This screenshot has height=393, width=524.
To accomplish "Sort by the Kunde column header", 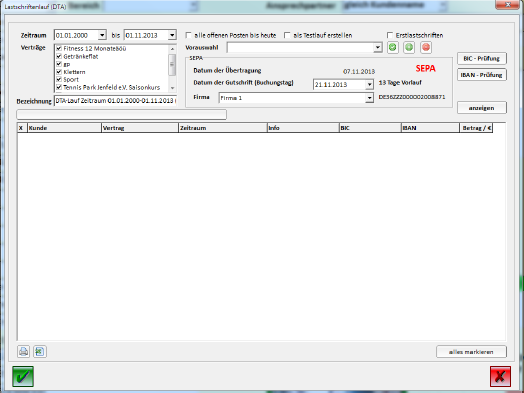I will [64, 128].
